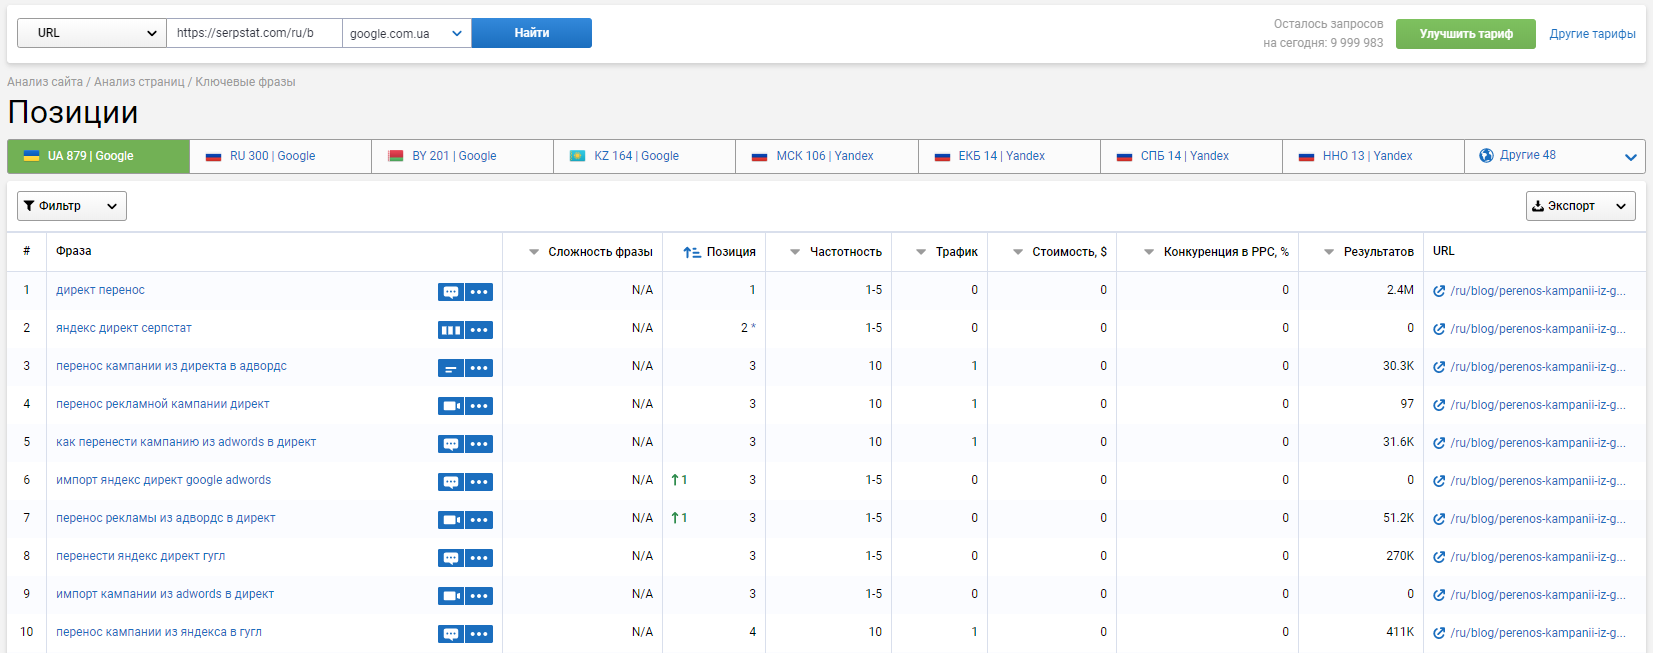The image size is (1653, 653).
Task: Select the МСК 106 Yandex tab
Action: coord(827,156)
